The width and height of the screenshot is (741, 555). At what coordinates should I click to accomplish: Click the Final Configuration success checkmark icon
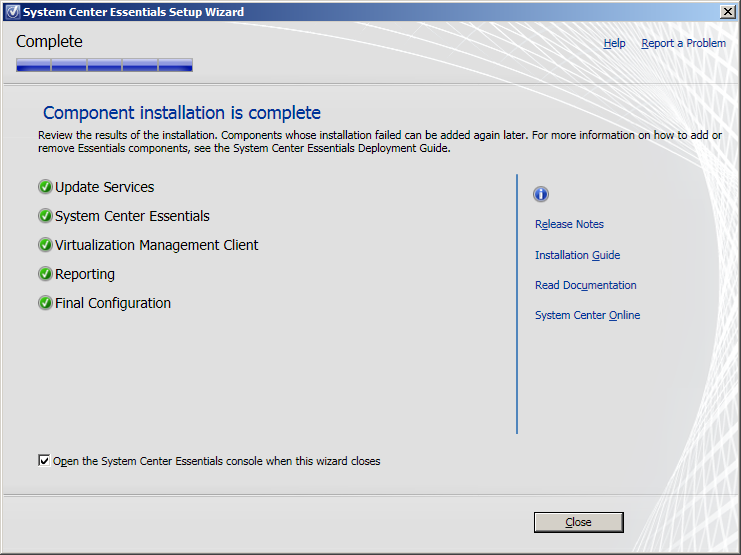[x=45, y=303]
